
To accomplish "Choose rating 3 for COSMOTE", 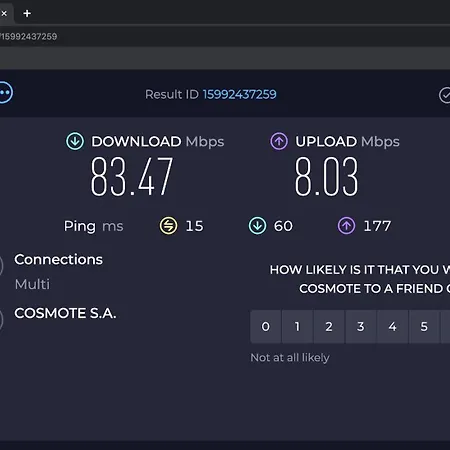I will click(361, 327).
